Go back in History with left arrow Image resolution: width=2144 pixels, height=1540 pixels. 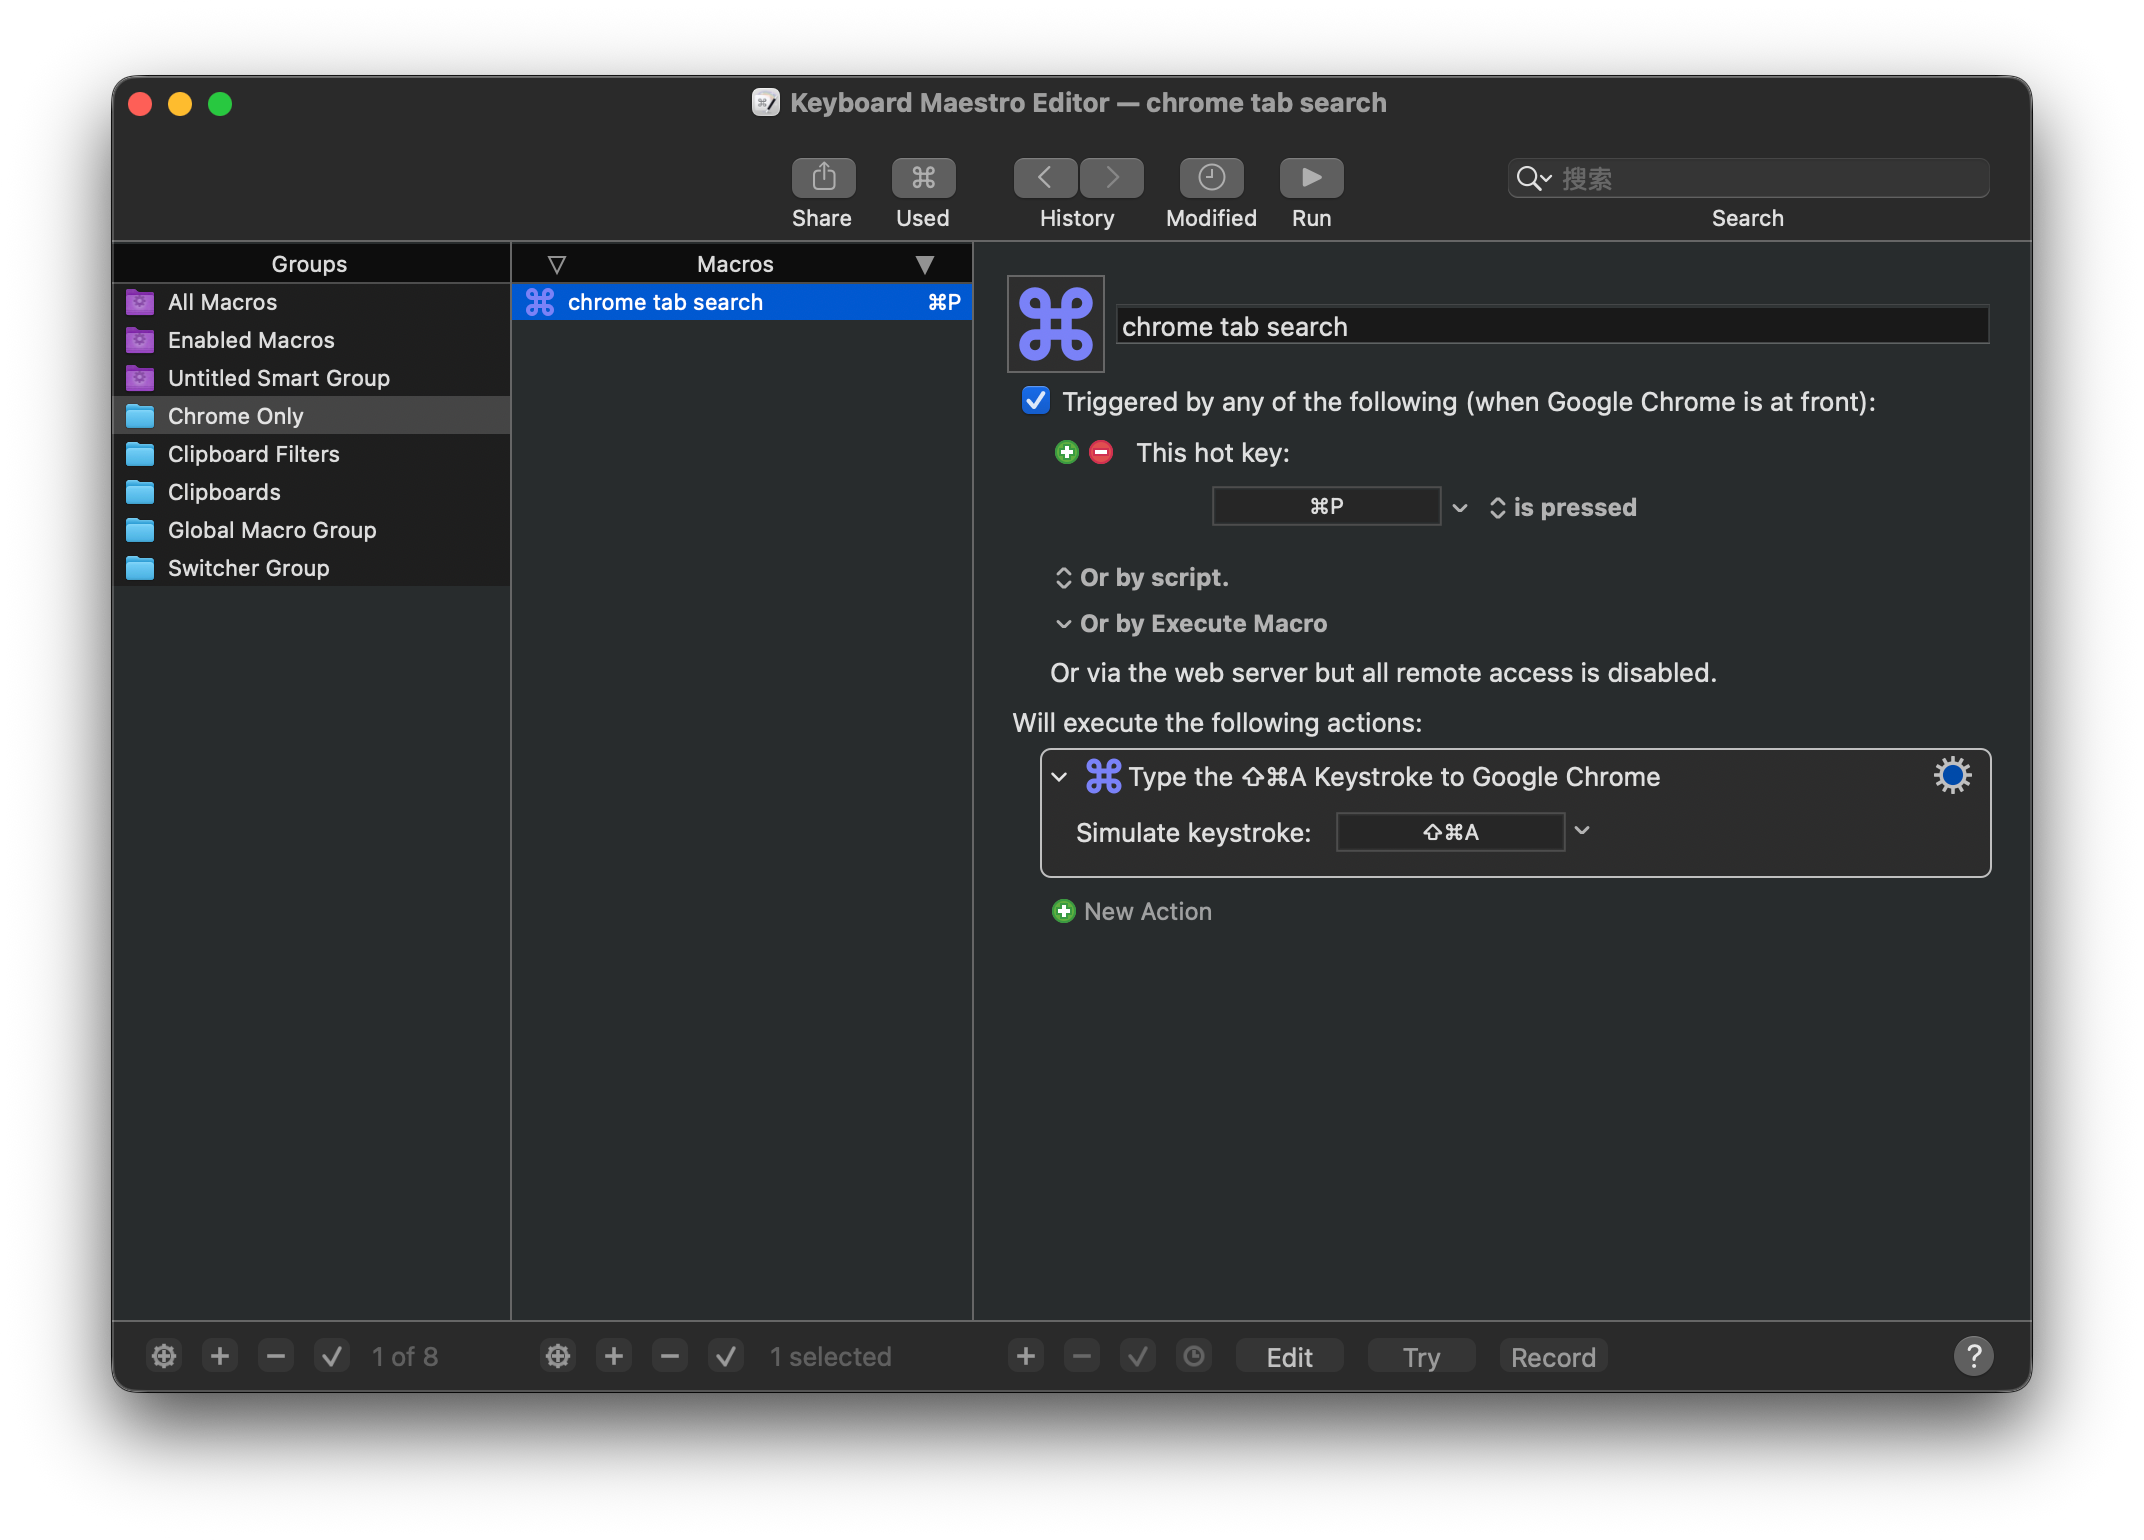tap(1045, 178)
